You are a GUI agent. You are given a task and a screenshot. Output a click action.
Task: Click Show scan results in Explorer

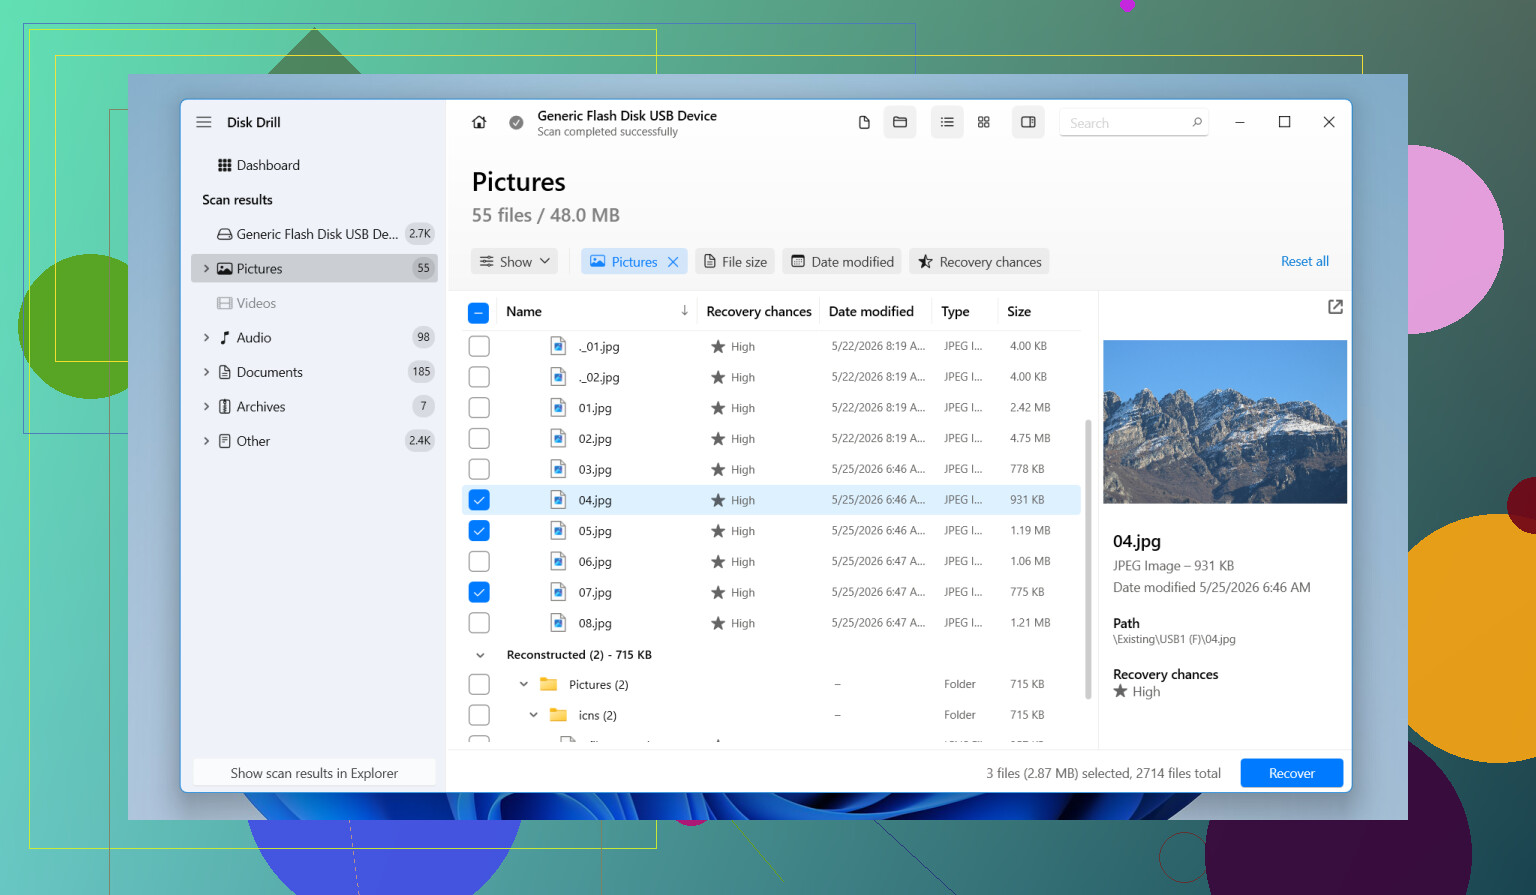[x=314, y=773]
